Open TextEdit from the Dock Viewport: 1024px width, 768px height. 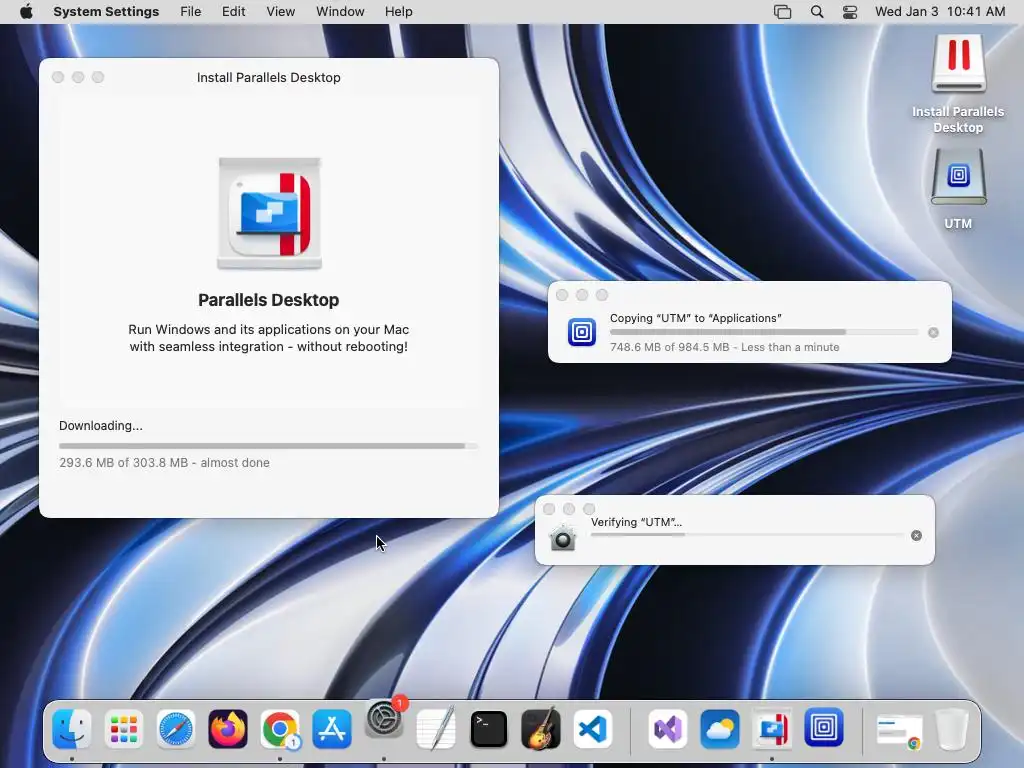click(x=436, y=728)
